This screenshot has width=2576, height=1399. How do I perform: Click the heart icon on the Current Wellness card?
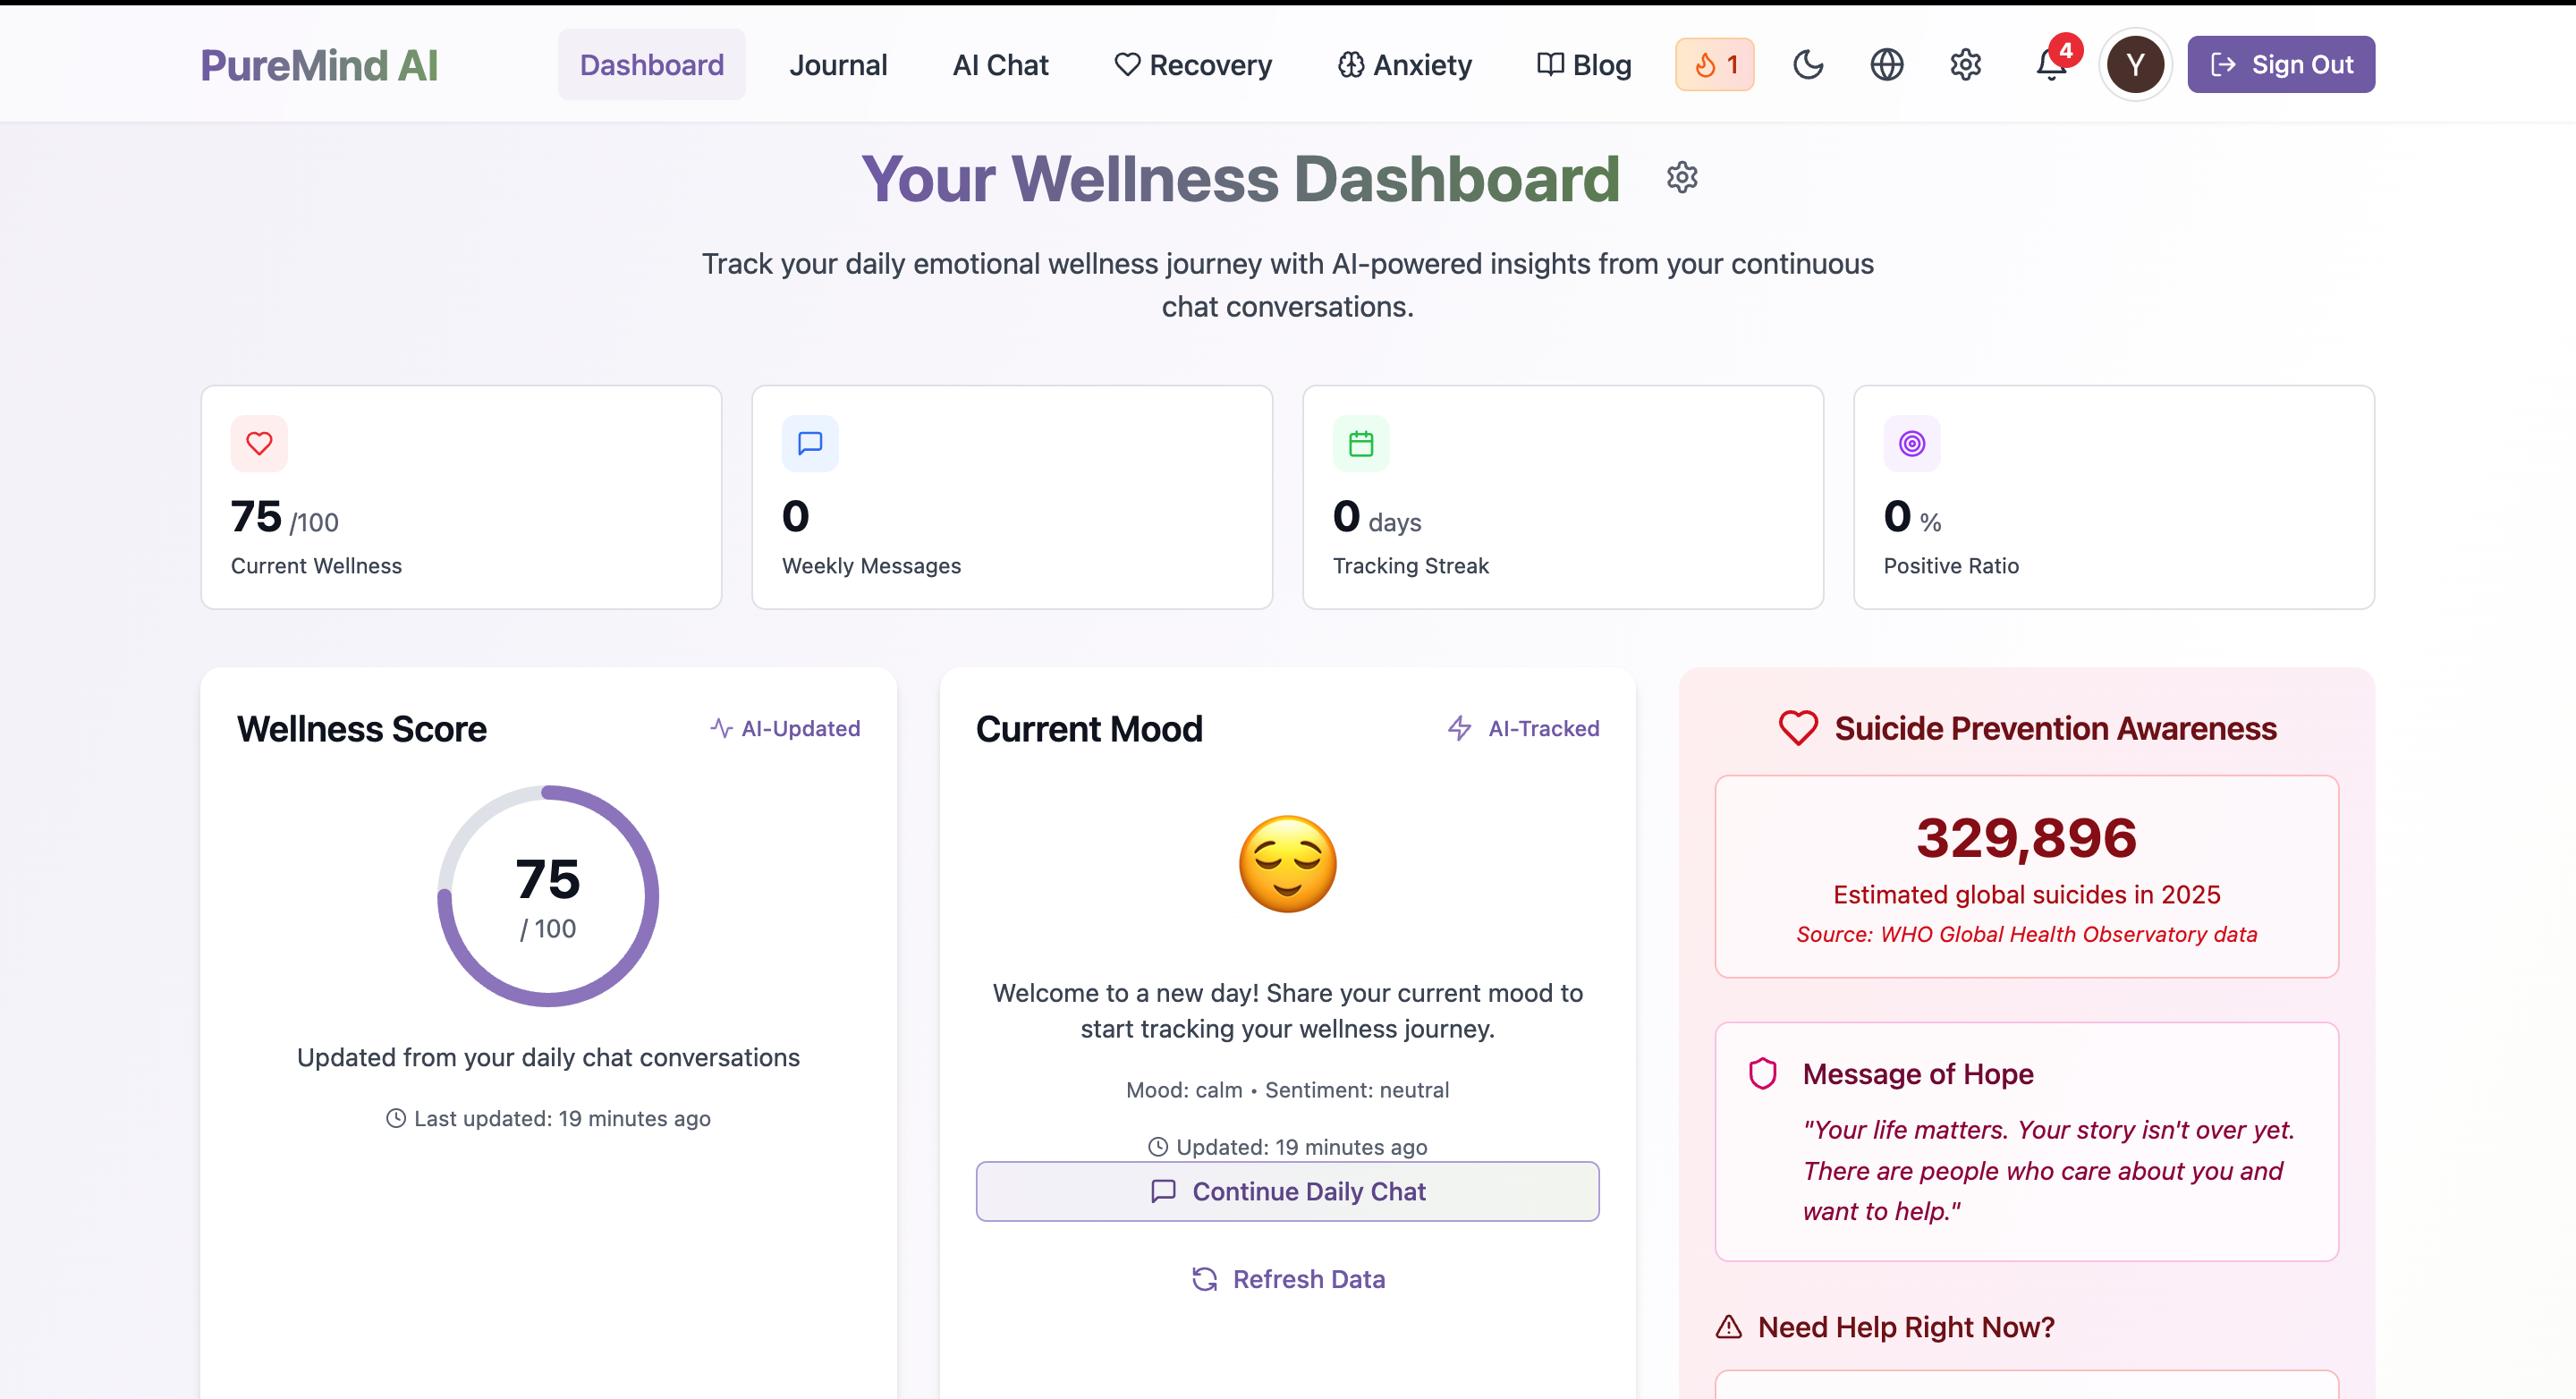point(259,443)
